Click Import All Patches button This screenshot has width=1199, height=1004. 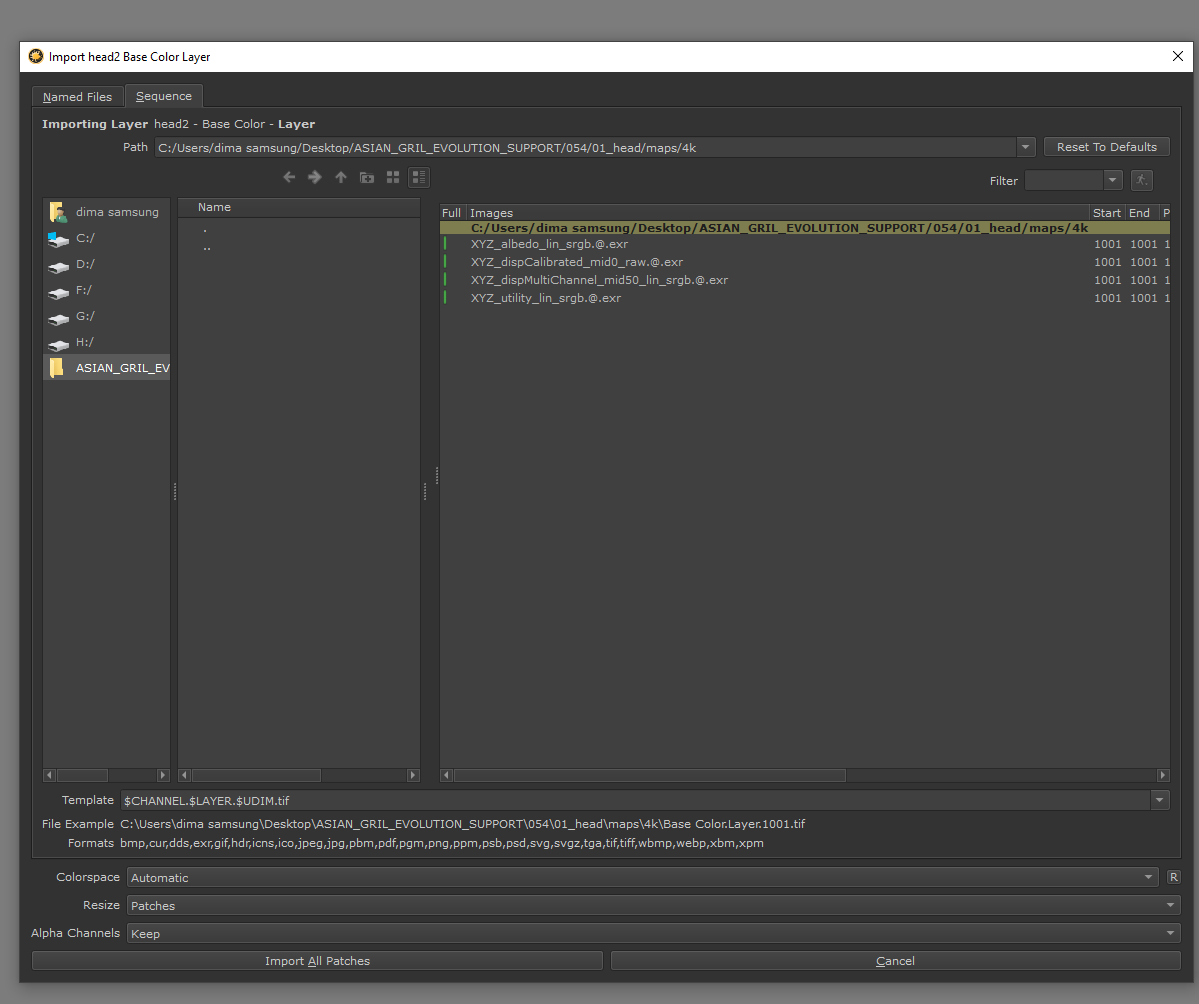pos(317,960)
